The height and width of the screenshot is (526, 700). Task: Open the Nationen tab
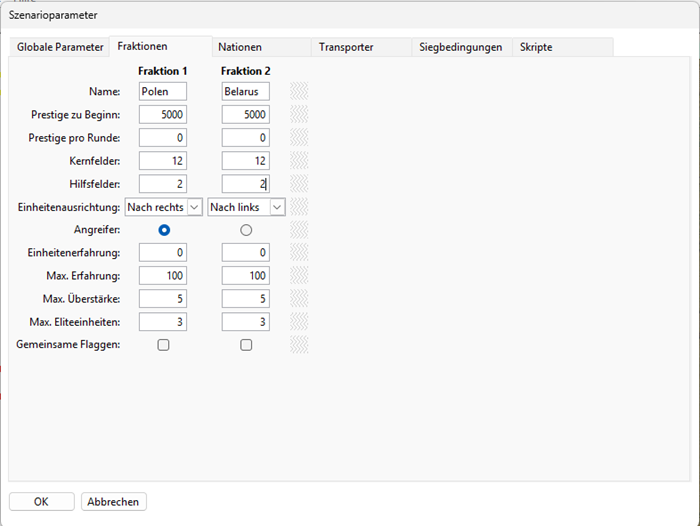click(x=240, y=47)
